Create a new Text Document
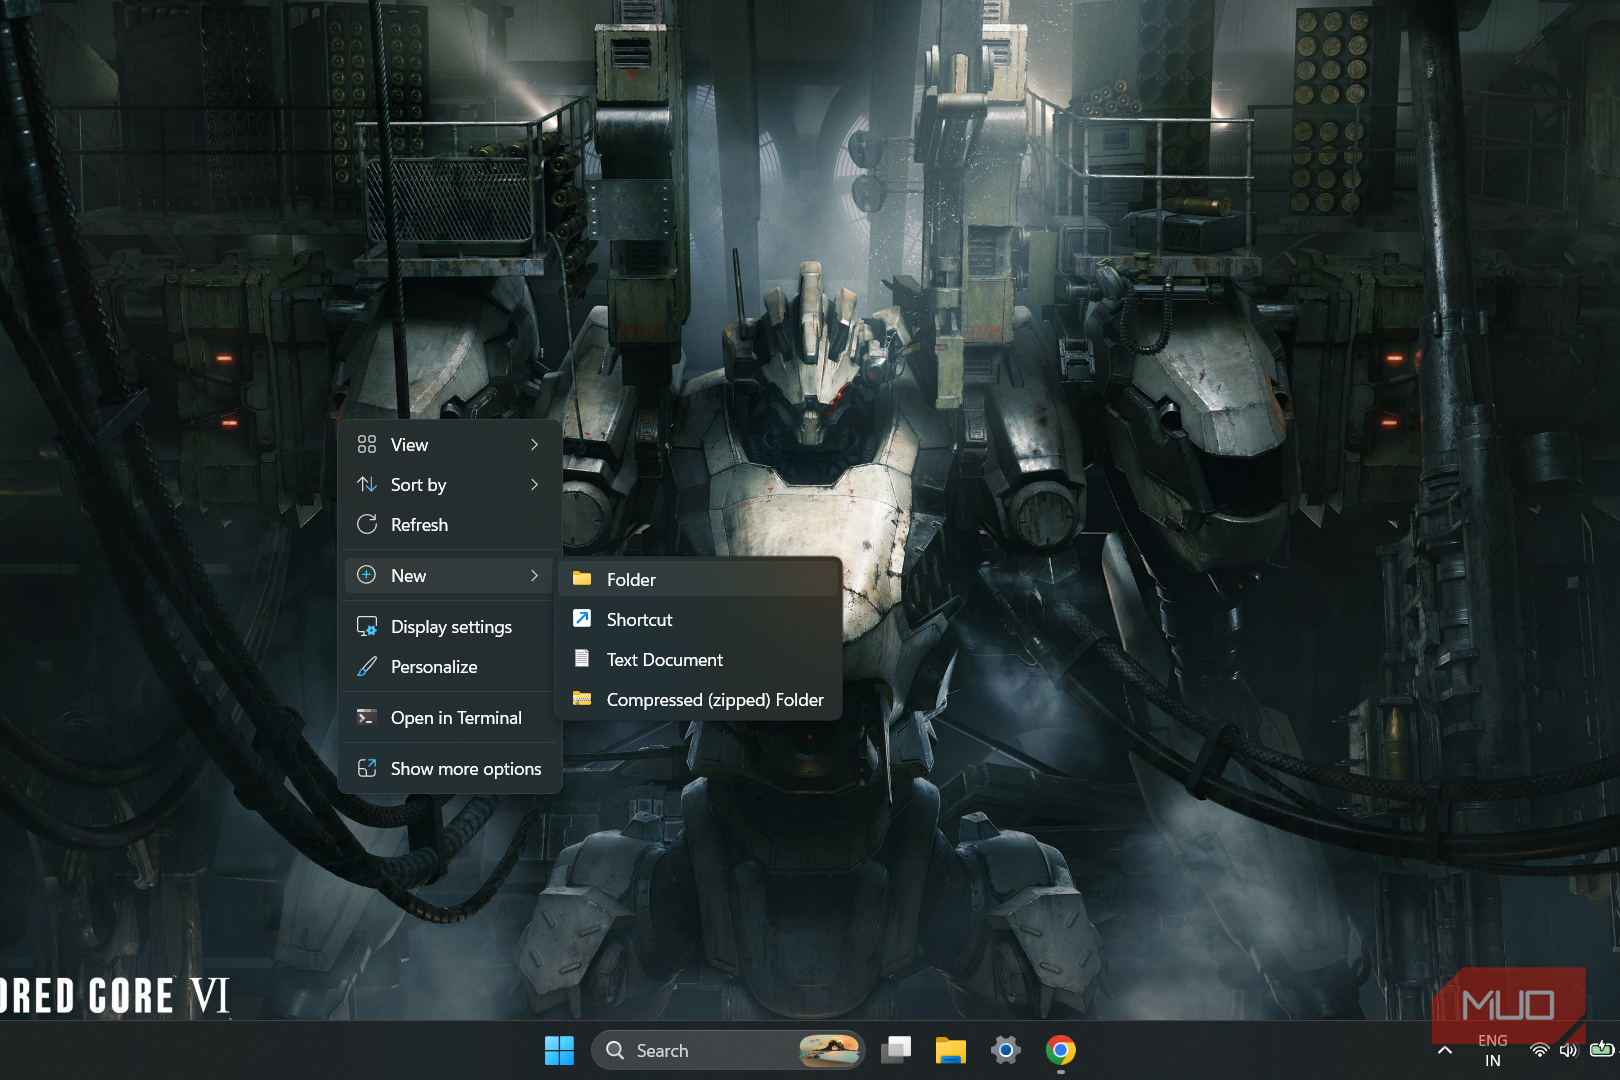Image resolution: width=1620 pixels, height=1080 pixels. coord(700,660)
